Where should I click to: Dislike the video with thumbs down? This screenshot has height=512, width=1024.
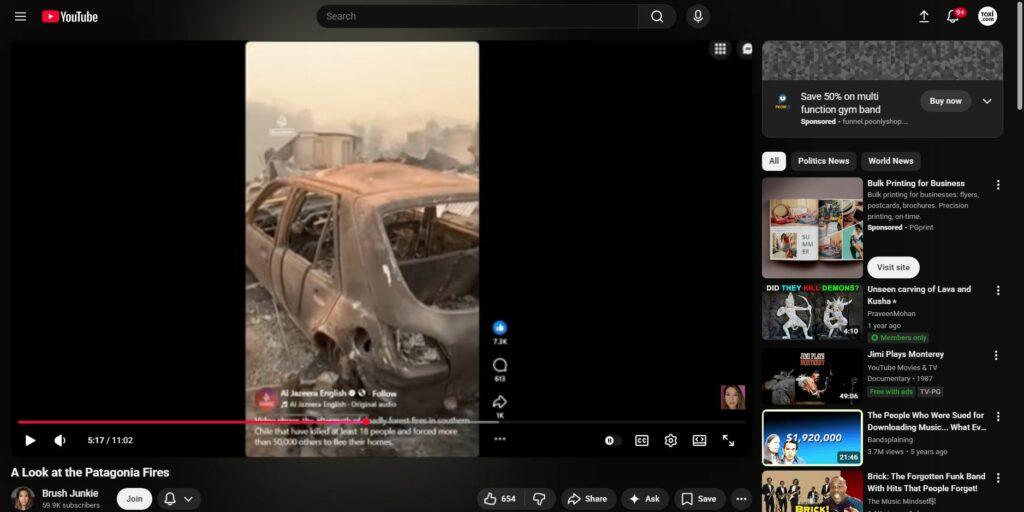[x=539, y=498]
